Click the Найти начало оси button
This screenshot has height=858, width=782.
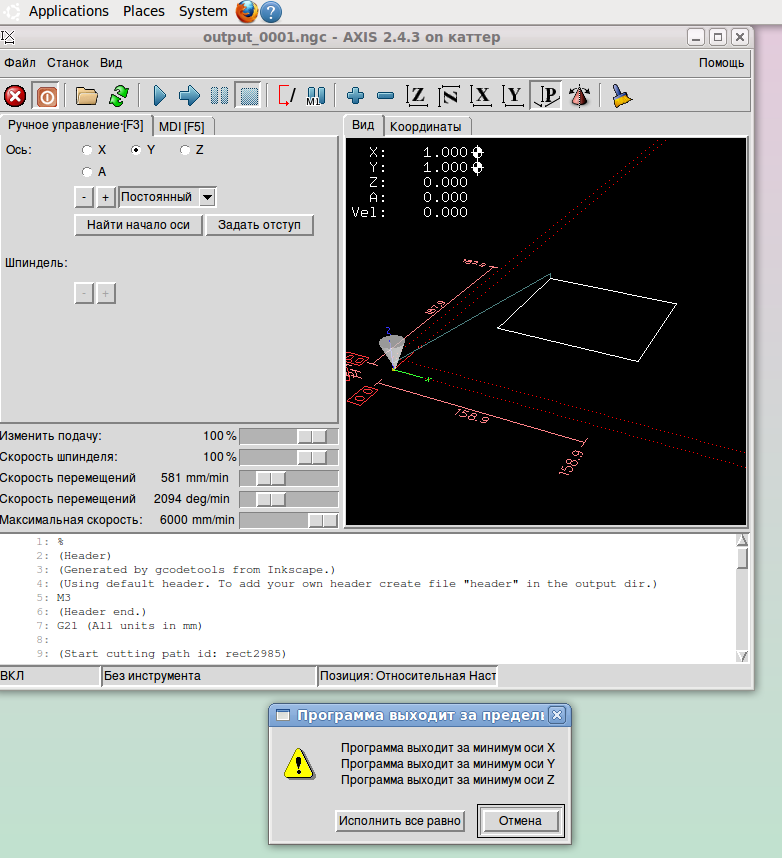point(138,225)
